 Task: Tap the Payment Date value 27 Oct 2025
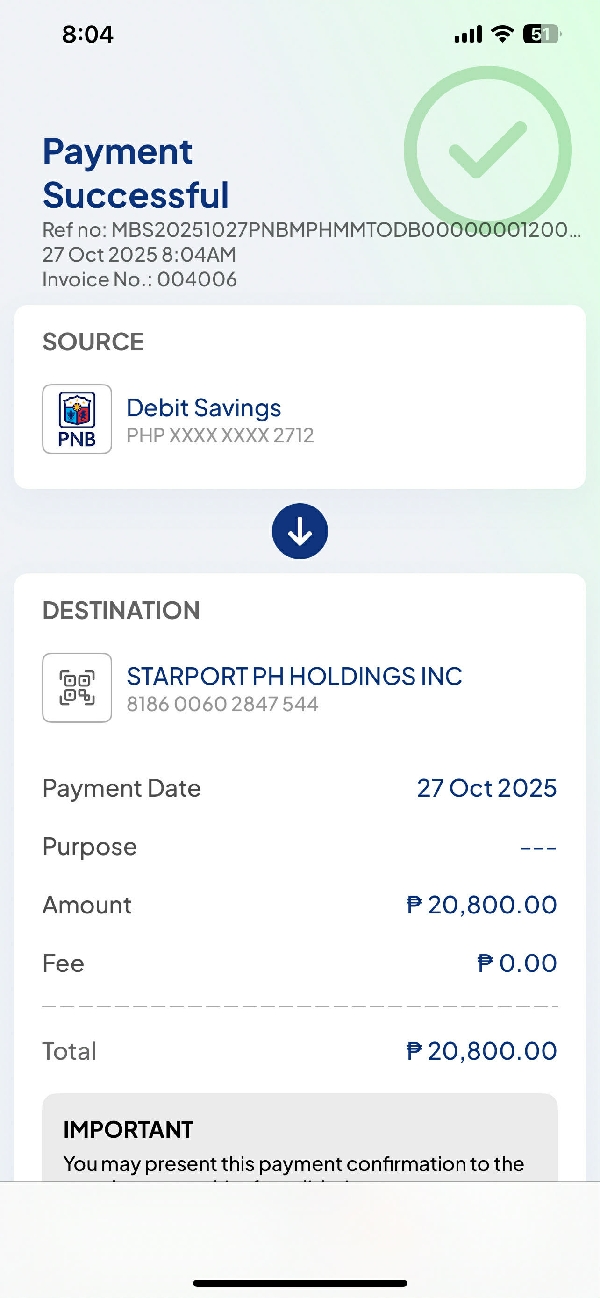tap(486, 788)
